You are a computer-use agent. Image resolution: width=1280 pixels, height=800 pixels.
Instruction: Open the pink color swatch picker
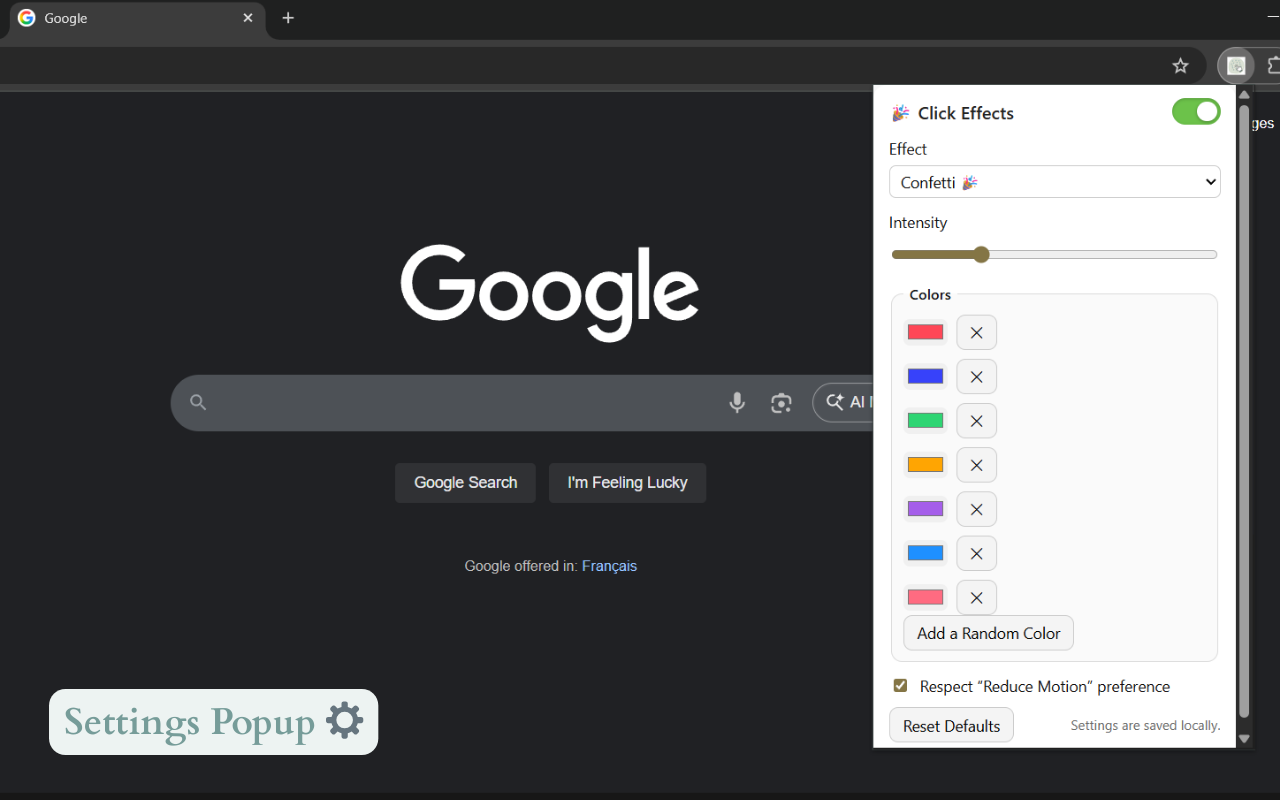coord(925,597)
